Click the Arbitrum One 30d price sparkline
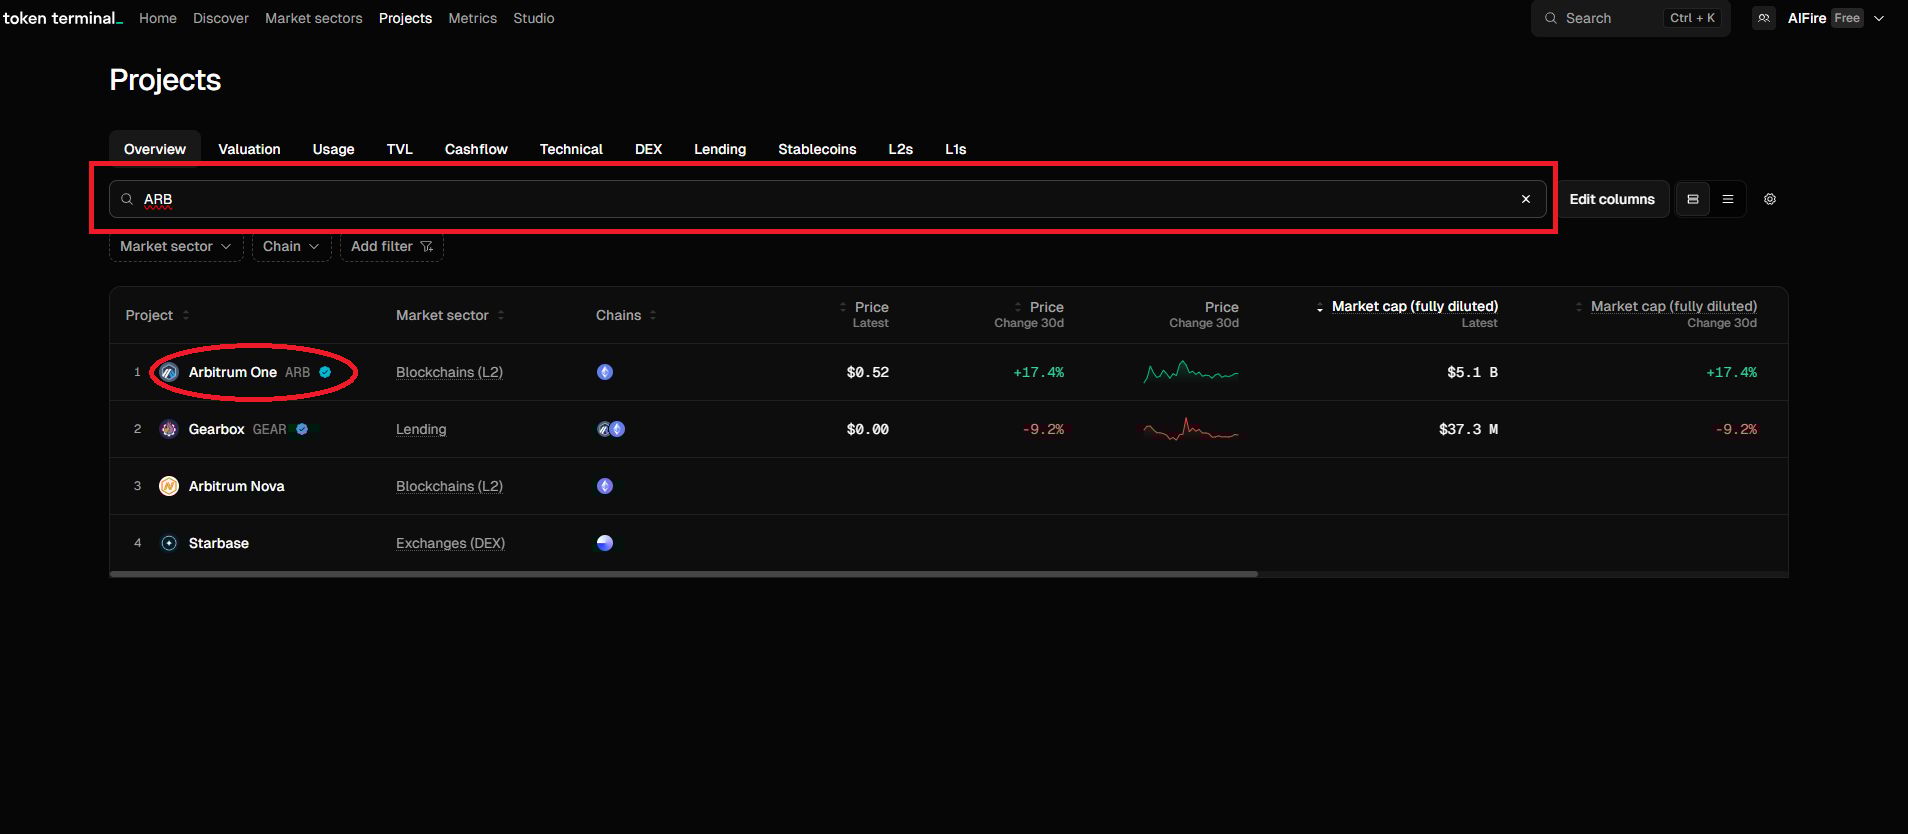This screenshot has width=1908, height=834. point(1191,372)
